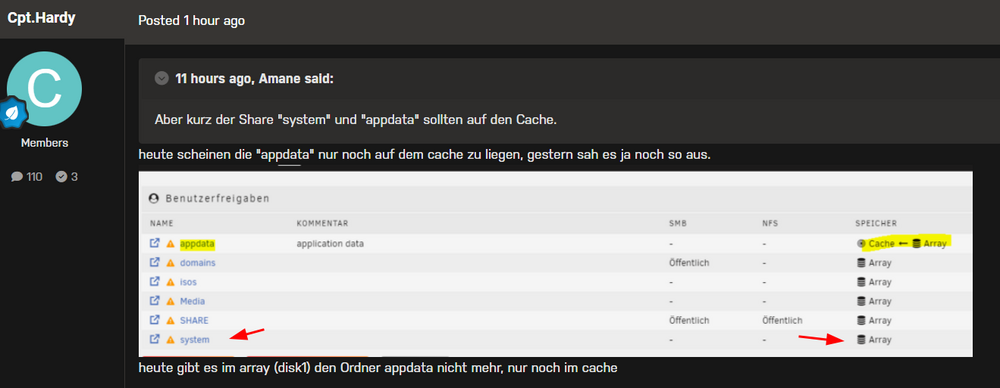This screenshot has width=1000, height=388.
Task: Click the orange warning triangle beside domains
Action: (x=170, y=263)
